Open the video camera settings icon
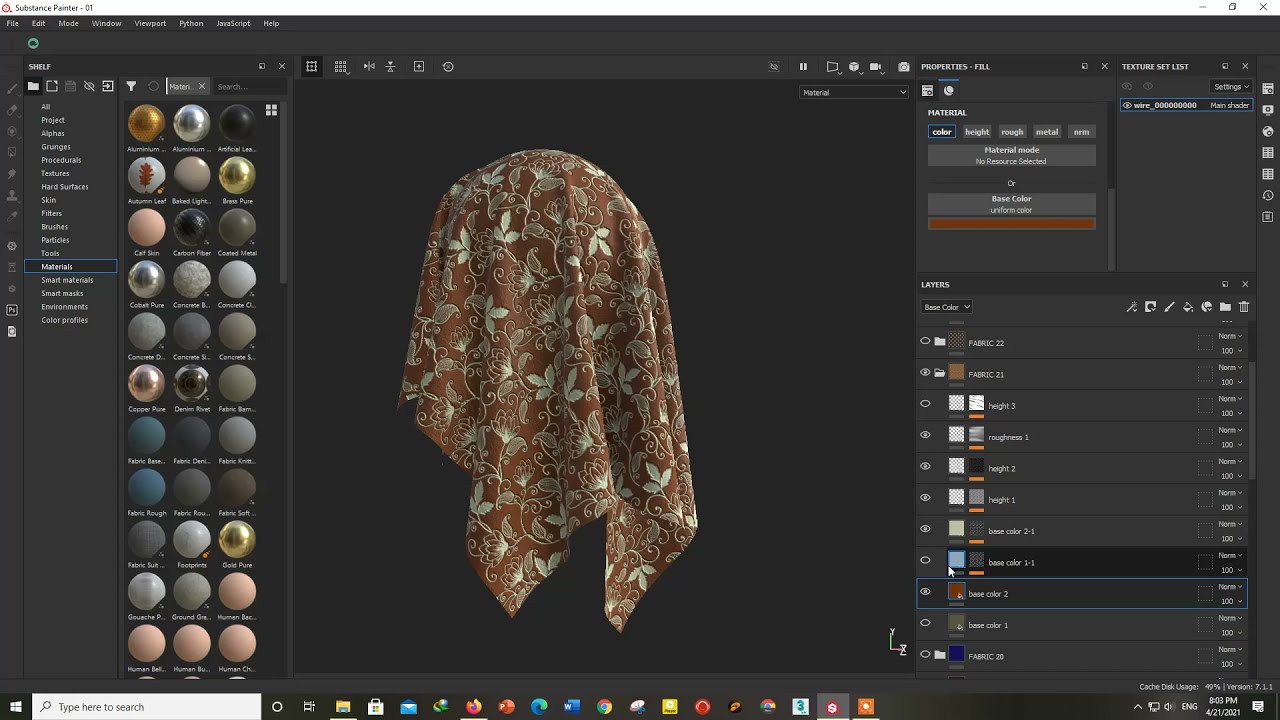Viewport: 1280px width, 720px height. (x=876, y=66)
